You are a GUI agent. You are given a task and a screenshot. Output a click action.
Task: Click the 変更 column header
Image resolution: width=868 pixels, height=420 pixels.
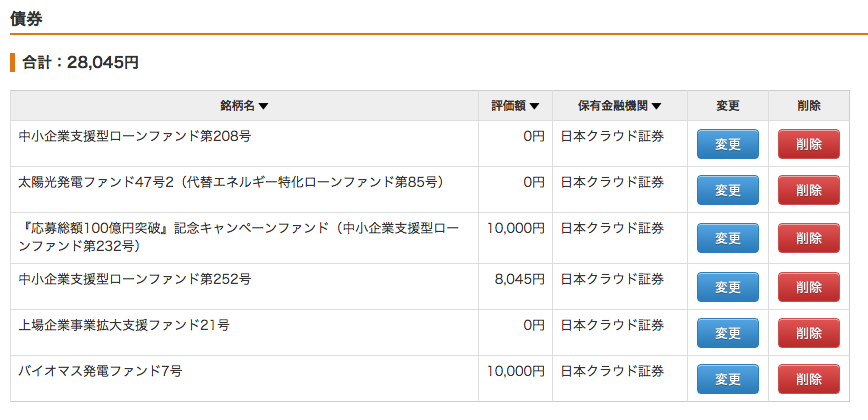tap(728, 106)
